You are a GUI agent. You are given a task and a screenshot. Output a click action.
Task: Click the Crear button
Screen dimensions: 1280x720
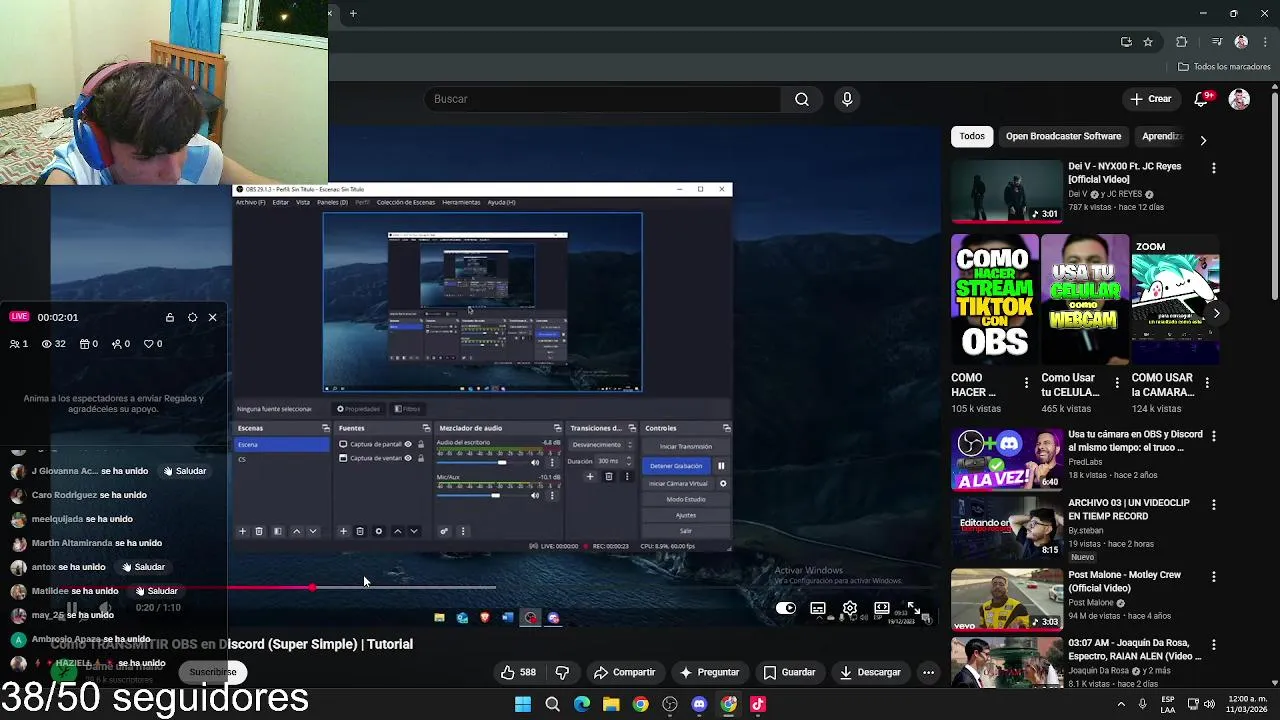coord(1150,99)
